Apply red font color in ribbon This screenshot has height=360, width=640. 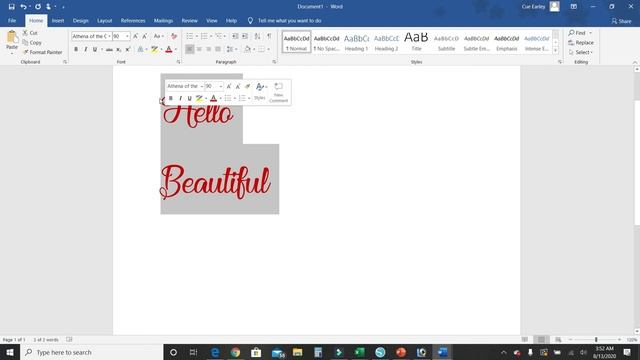coord(169,49)
